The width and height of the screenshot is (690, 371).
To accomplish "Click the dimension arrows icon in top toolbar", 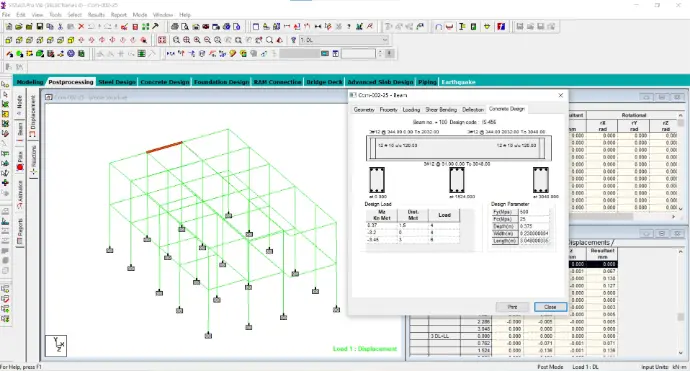I will pos(318,27).
